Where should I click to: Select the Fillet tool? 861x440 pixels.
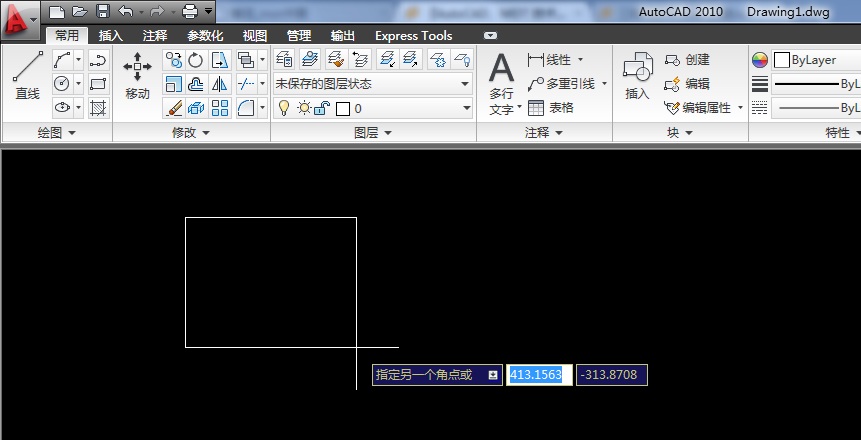pos(245,108)
